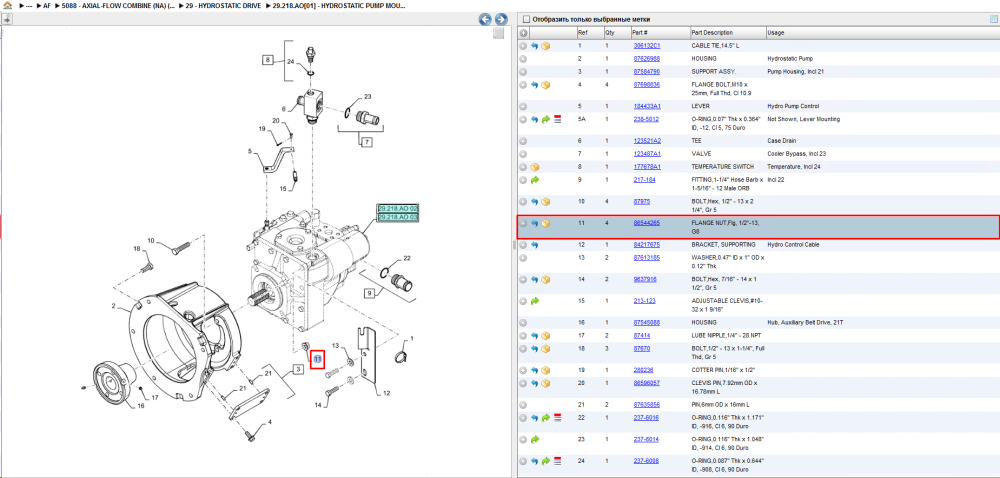
Task: Click the box icon for COTTER PIN row
Action: point(545,370)
